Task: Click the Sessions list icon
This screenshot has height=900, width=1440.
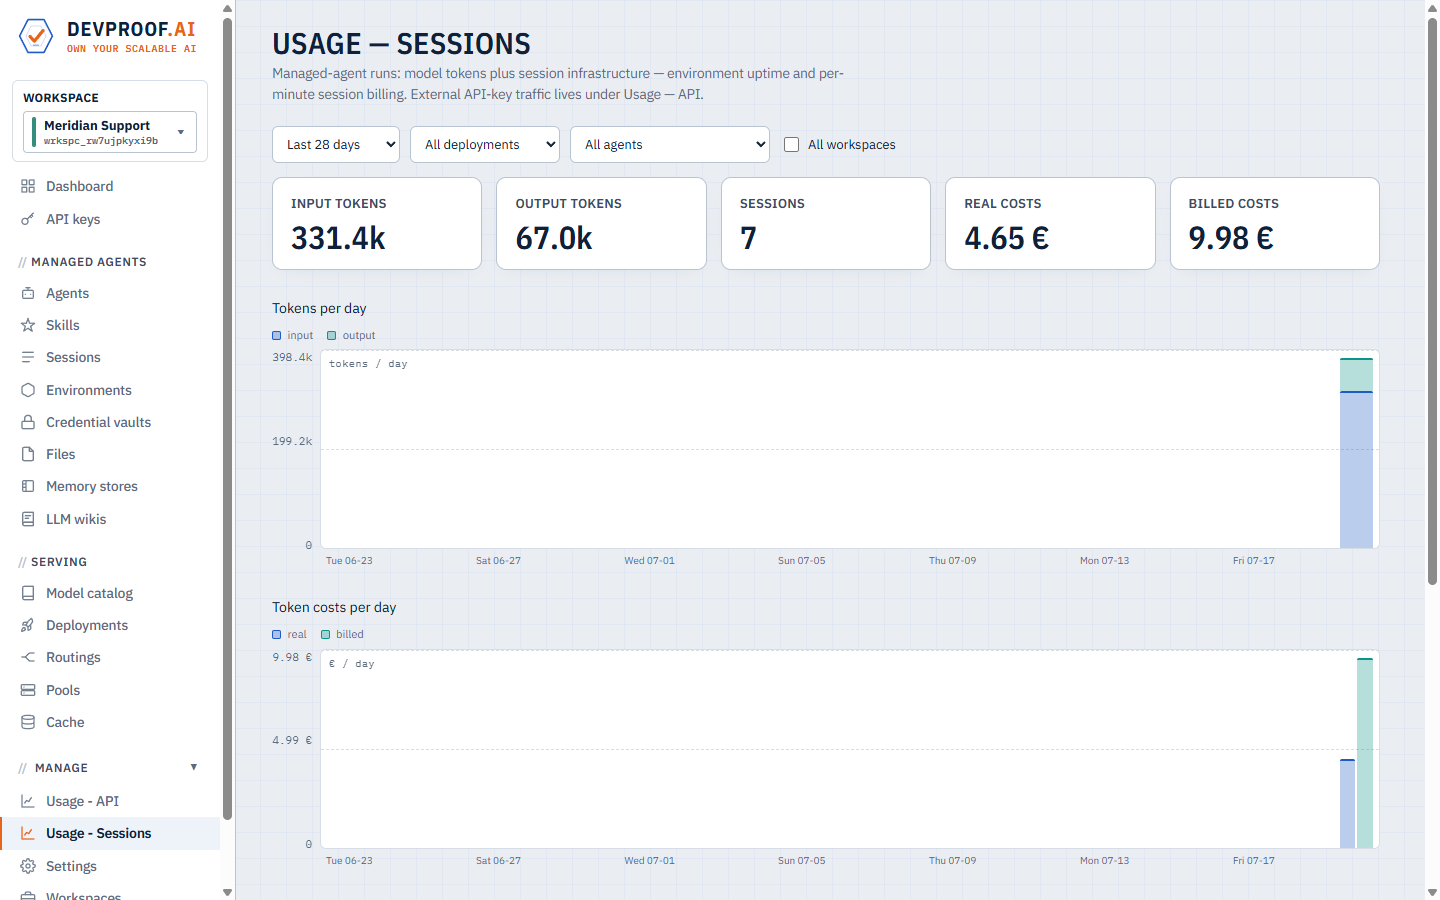Action: pyautogui.click(x=28, y=357)
